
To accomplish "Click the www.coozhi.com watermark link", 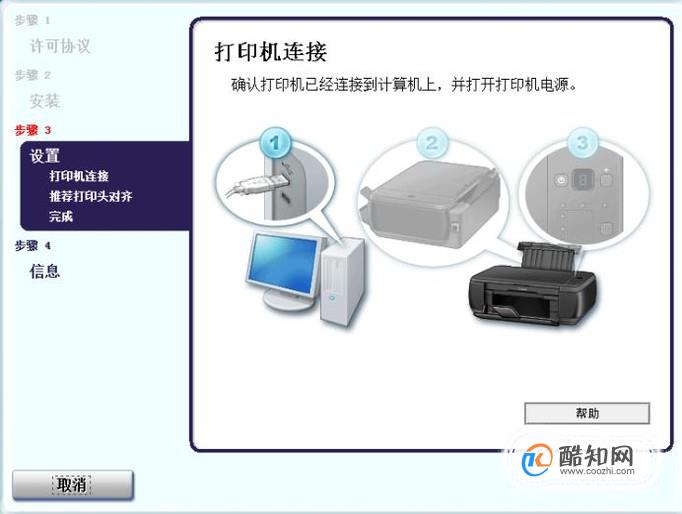I will click(597, 471).
